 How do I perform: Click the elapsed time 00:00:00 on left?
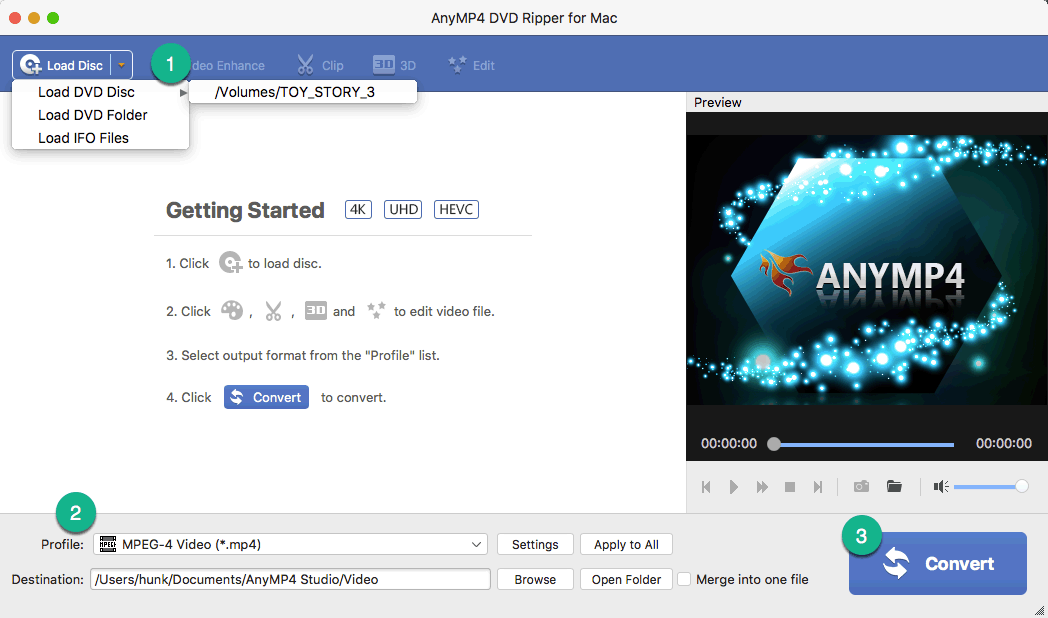(729, 444)
